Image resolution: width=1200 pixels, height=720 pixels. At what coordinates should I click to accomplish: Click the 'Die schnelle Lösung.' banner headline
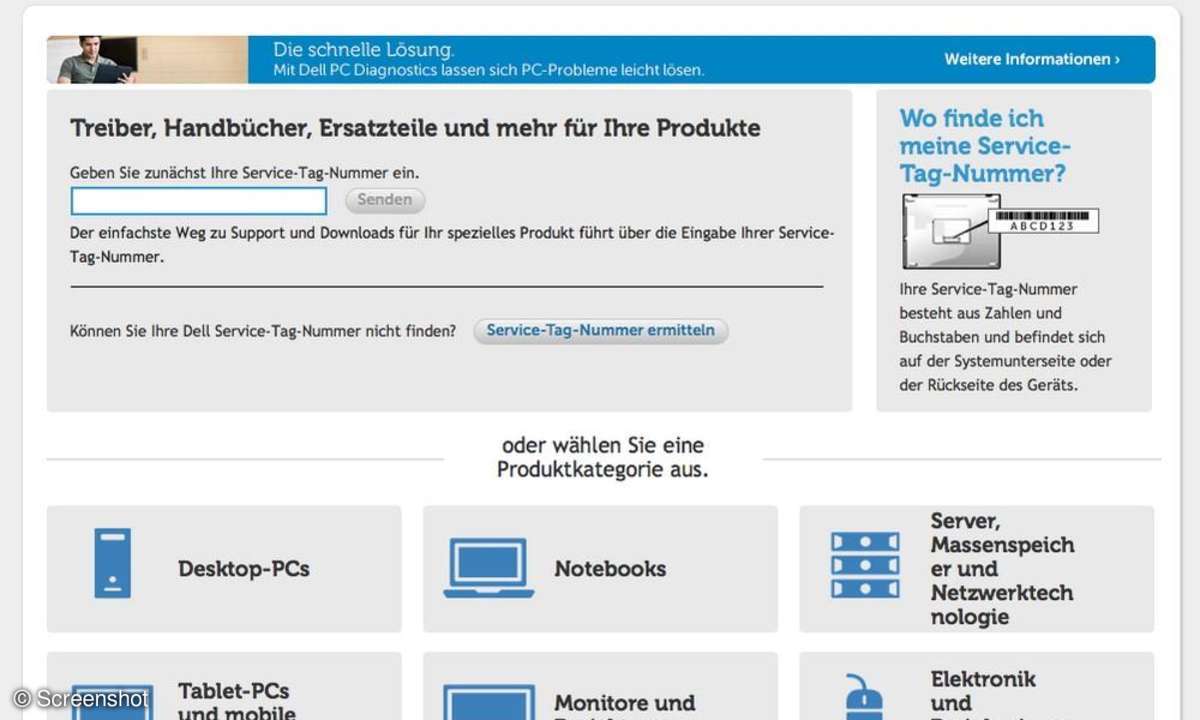click(x=364, y=49)
